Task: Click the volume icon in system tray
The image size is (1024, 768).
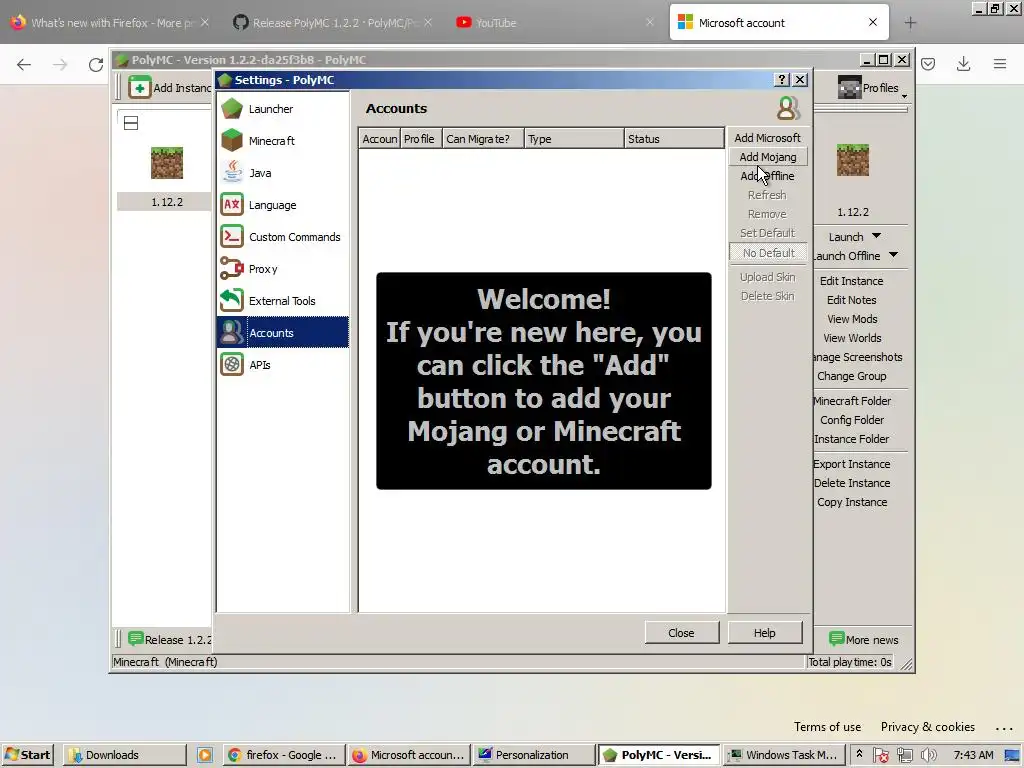Action: click(928, 755)
